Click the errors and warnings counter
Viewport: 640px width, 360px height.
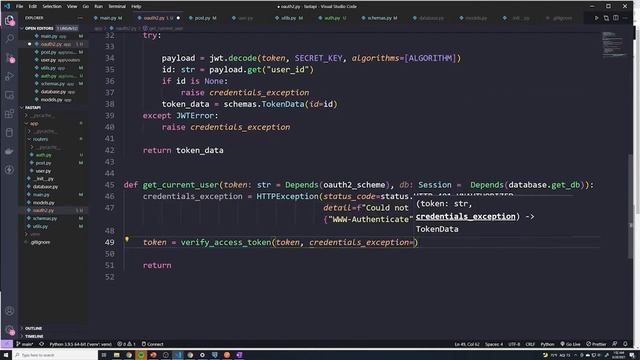(127, 344)
